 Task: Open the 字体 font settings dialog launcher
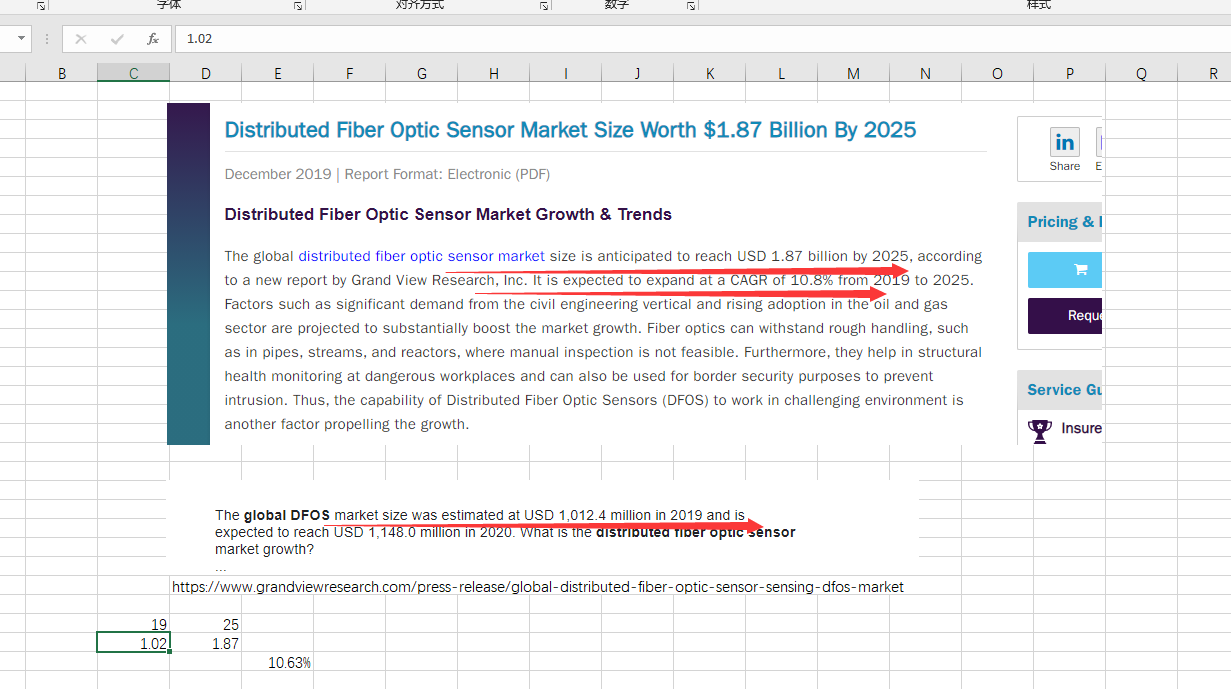click(x=298, y=6)
